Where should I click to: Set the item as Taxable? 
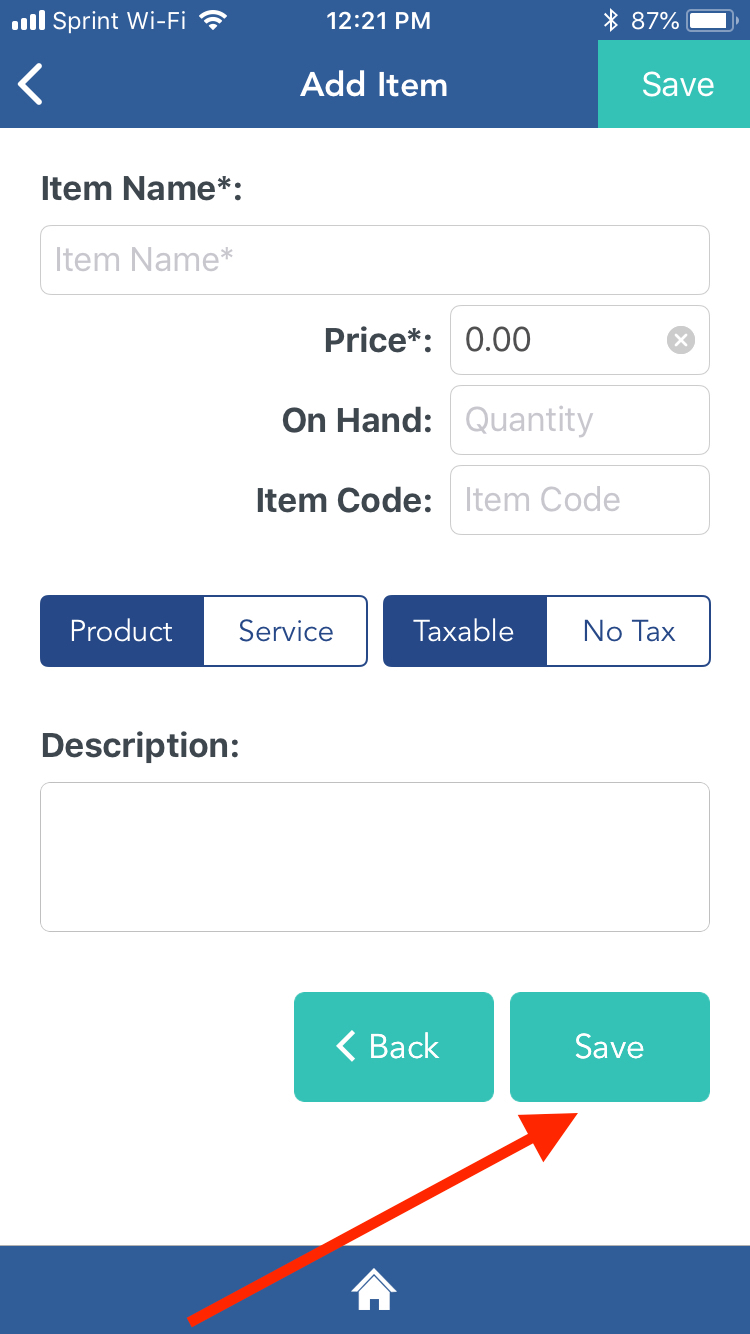(465, 631)
